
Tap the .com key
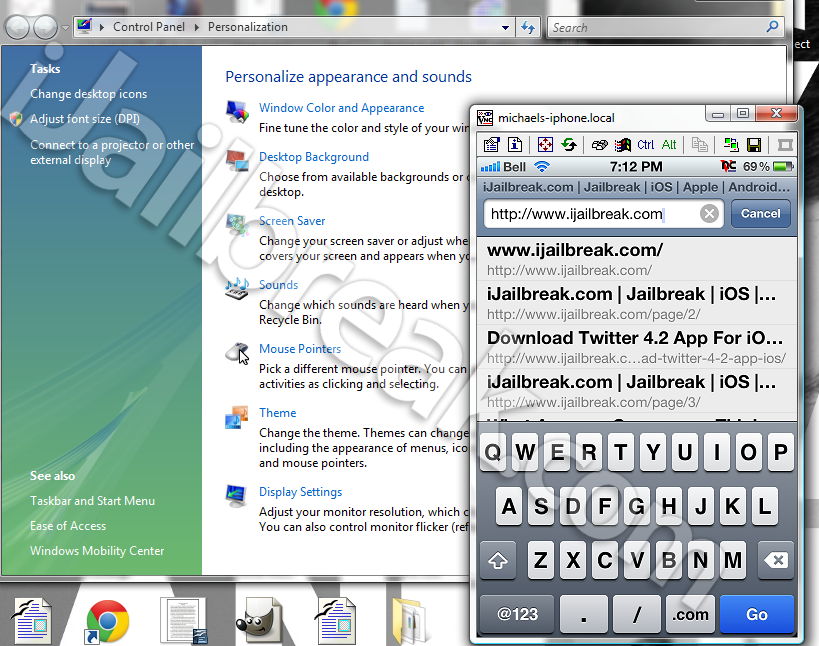tap(690, 614)
